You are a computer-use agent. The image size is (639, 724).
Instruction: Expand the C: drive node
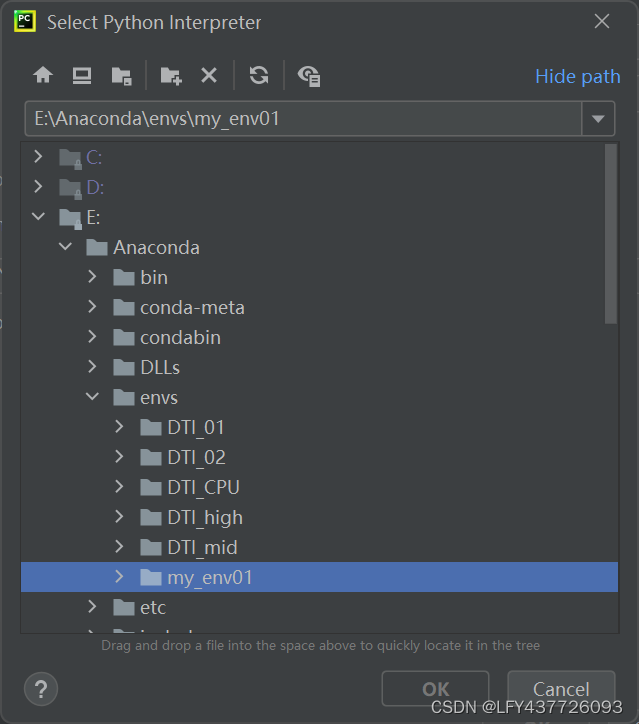pyautogui.click(x=38, y=157)
